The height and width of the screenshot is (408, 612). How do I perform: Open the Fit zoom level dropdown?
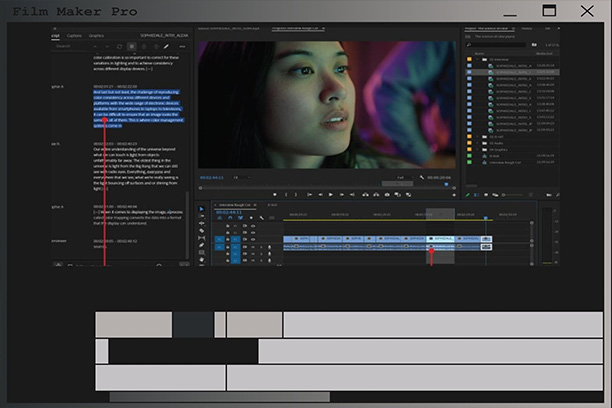coord(240,178)
